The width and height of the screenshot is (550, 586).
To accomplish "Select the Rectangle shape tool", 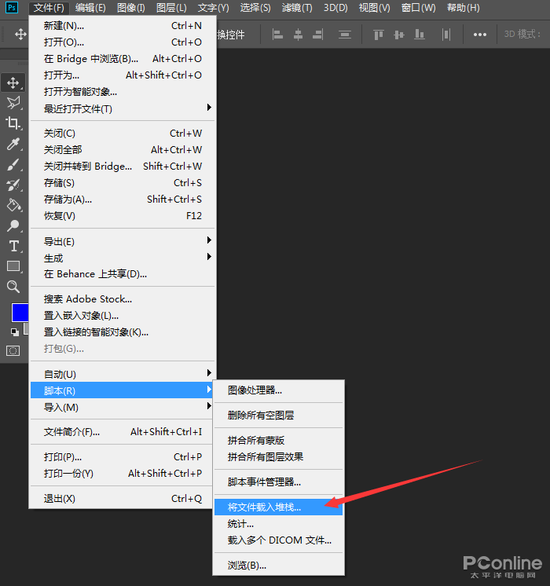I will pyautogui.click(x=14, y=266).
